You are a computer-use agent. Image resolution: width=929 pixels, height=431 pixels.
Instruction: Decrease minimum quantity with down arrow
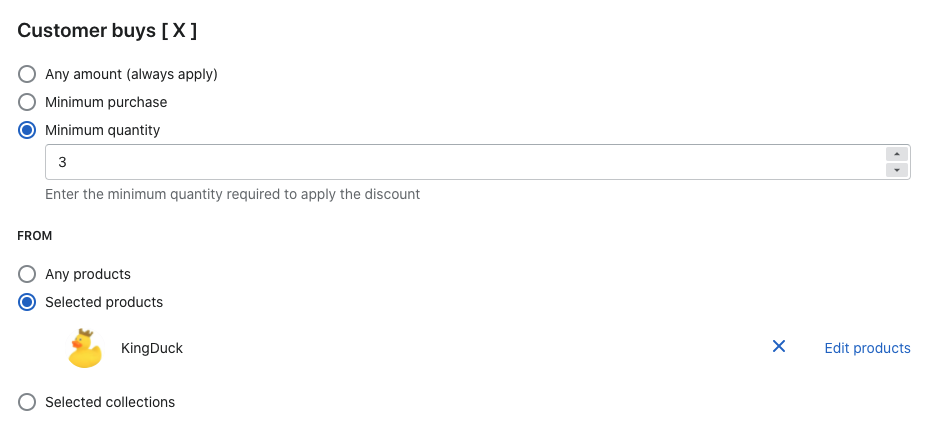point(897,170)
